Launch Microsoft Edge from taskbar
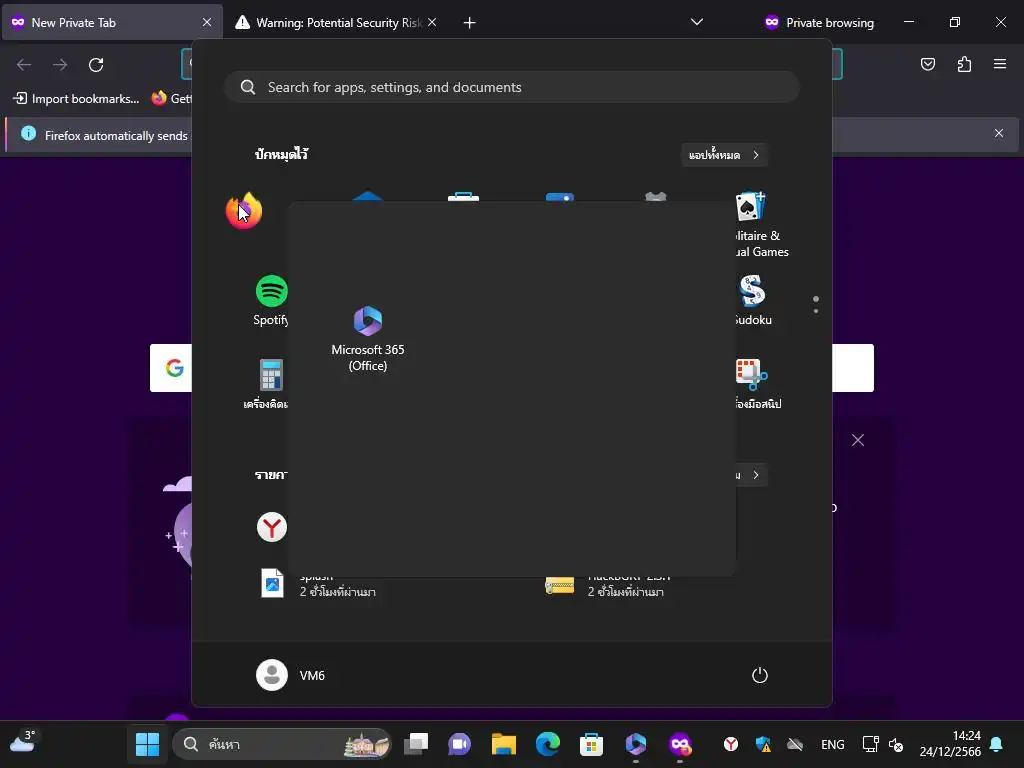Image resolution: width=1024 pixels, height=768 pixels. (548, 744)
